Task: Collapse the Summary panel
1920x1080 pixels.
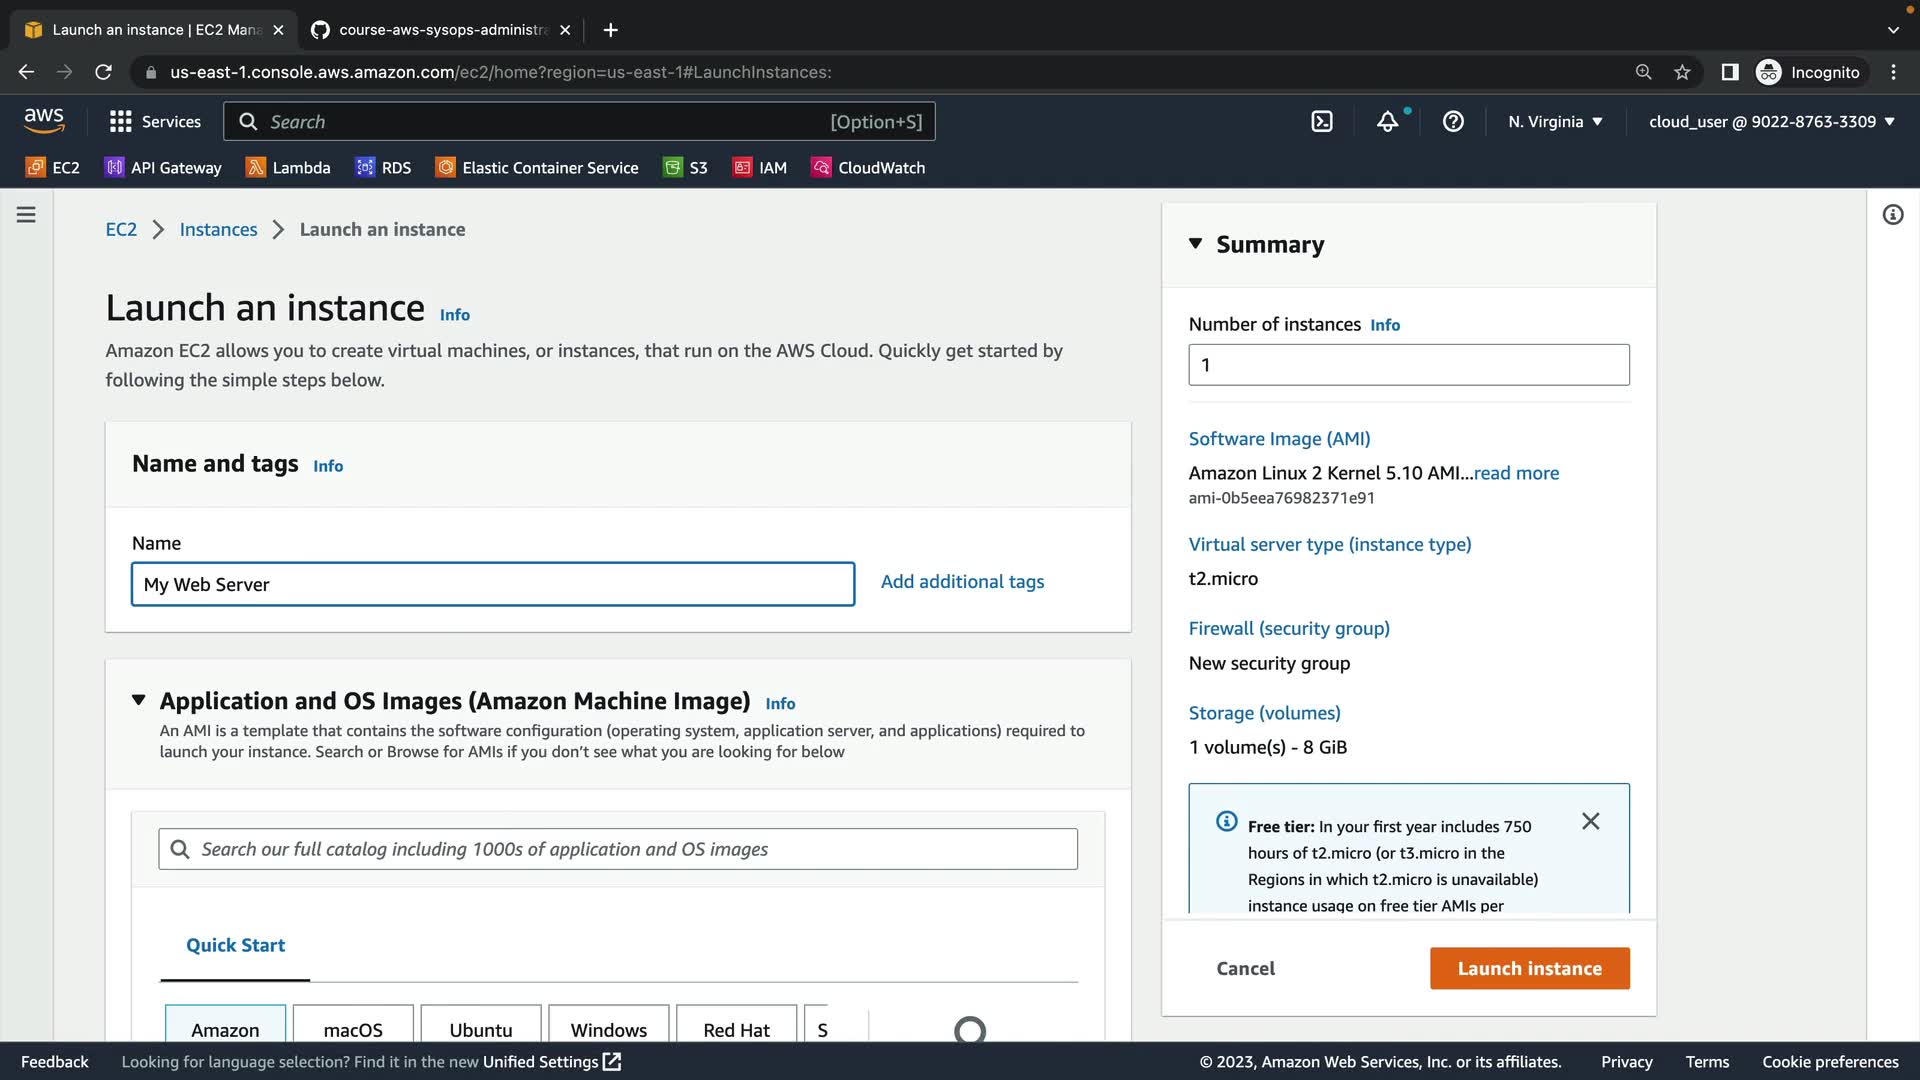Action: [x=1195, y=244]
